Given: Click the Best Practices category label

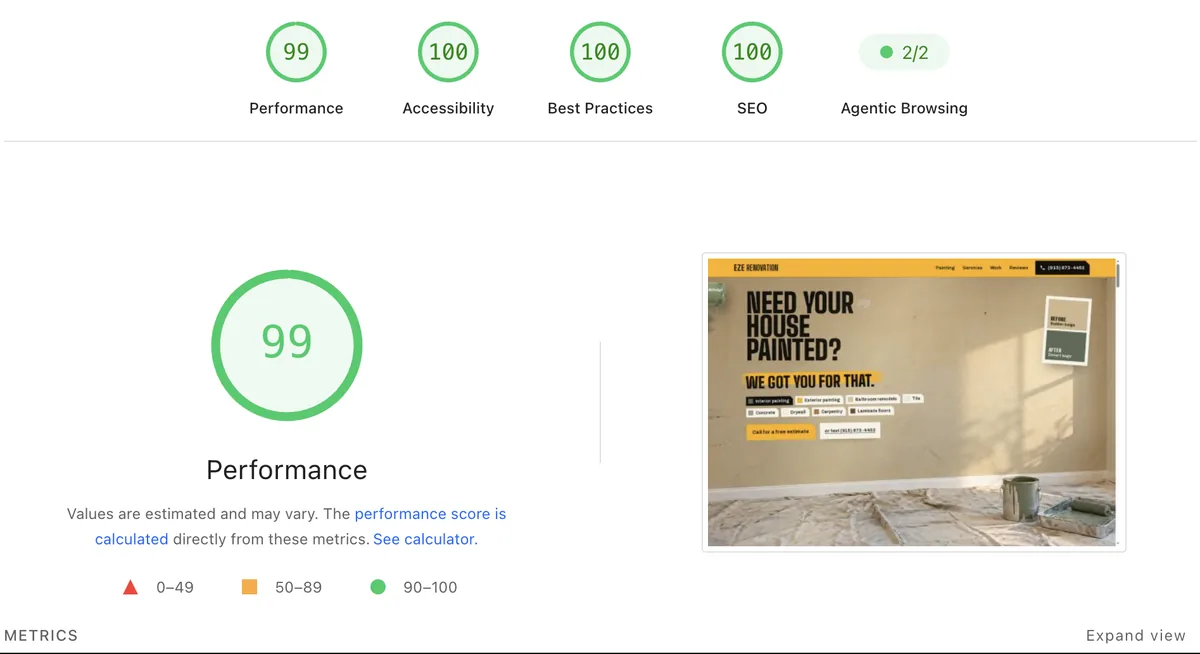Looking at the screenshot, I should (x=600, y=108).
